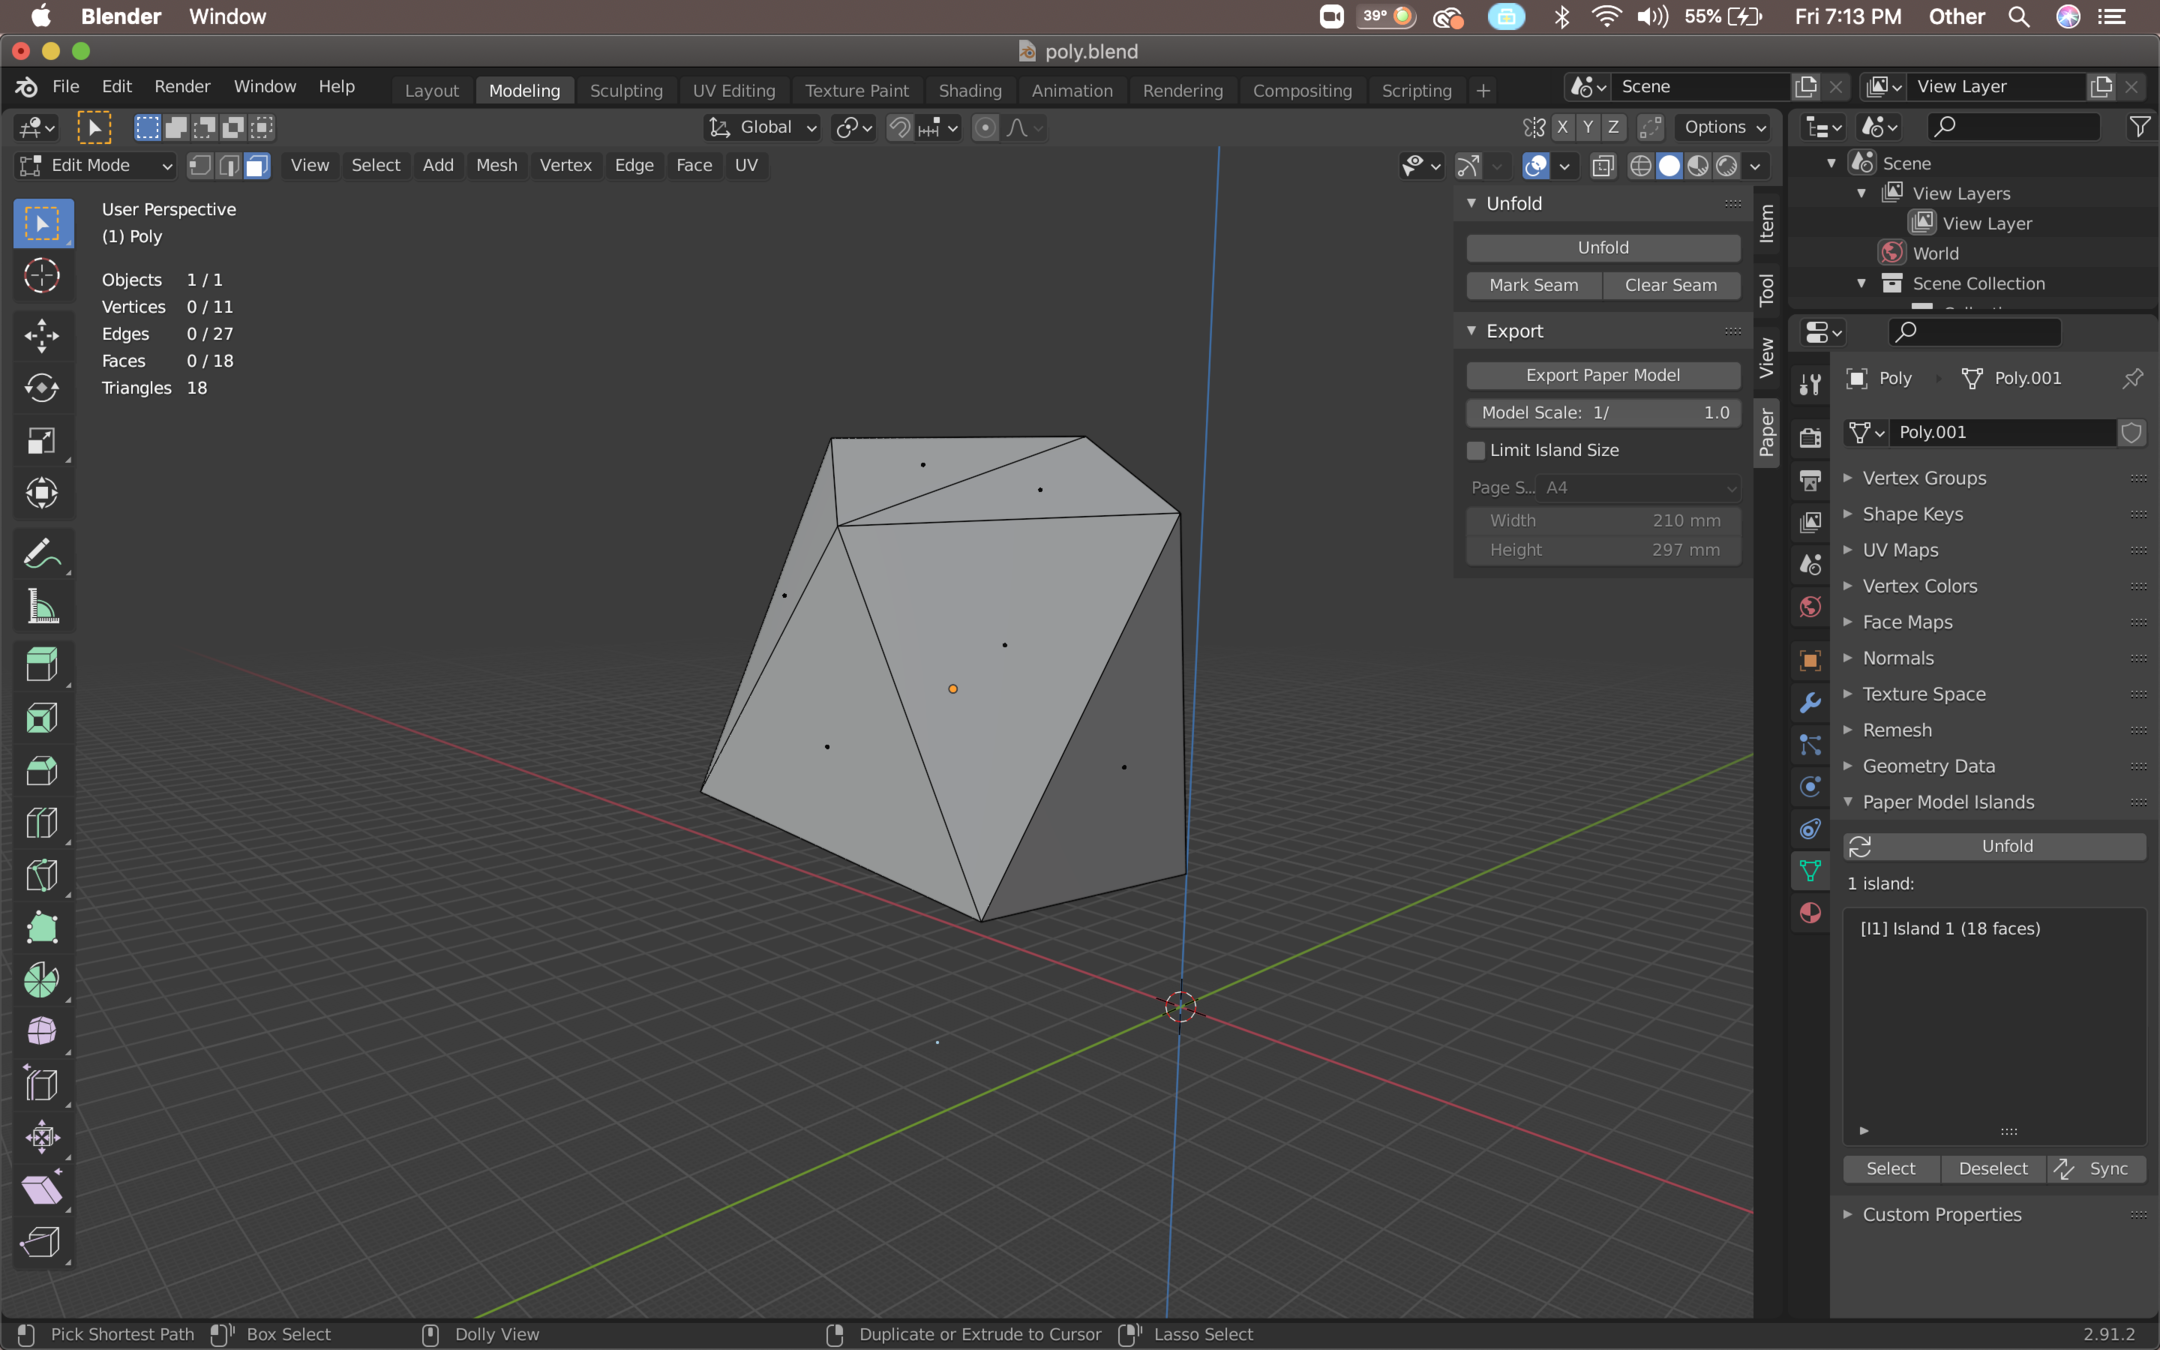Select the Loop Cut tool

click(x=41, y=823)
